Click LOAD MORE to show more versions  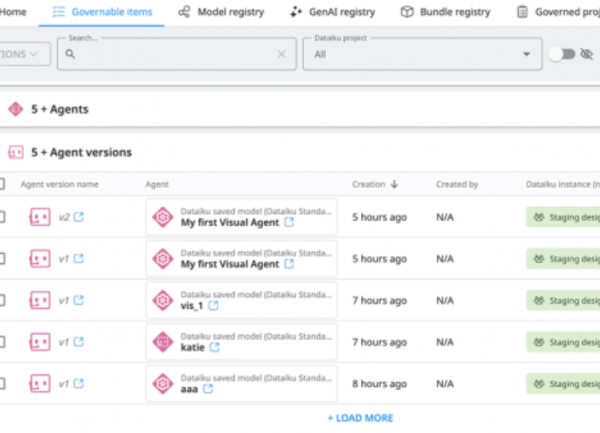tap(360, 418)
